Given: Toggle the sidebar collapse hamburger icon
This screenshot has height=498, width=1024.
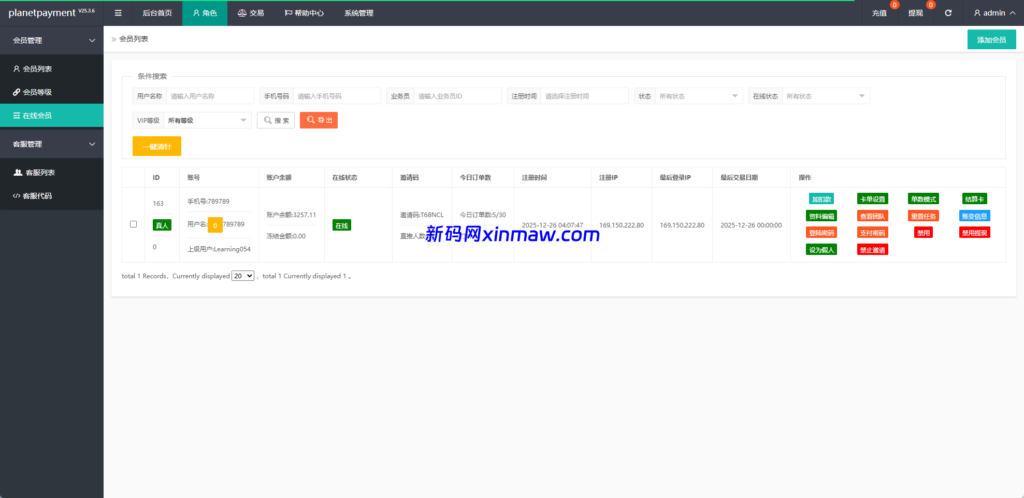Looking at the screenshot, I should [x=118, y=13].
